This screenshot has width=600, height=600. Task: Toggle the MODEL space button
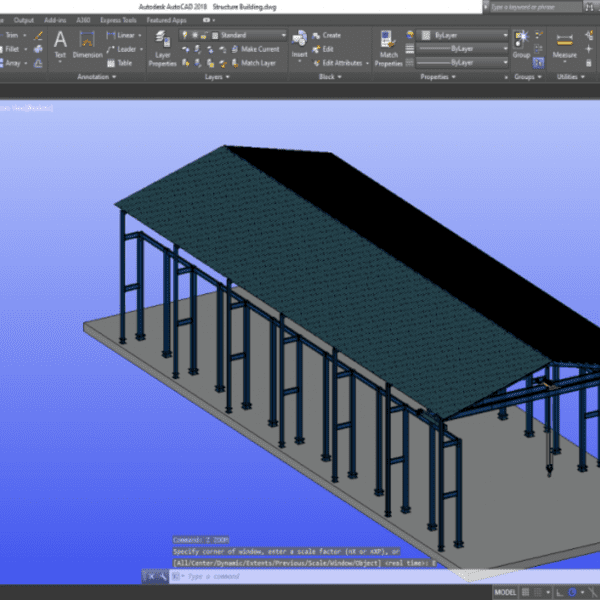(x=506, y=592)
